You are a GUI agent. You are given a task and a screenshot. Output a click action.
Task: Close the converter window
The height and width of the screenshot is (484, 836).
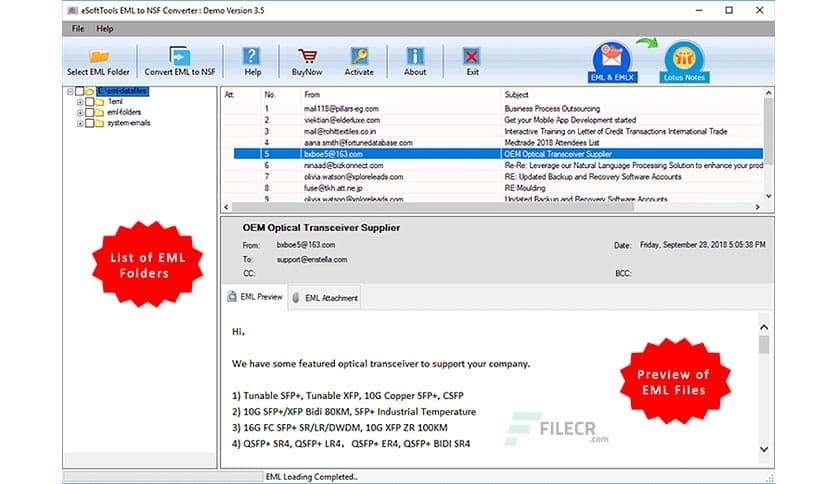(760, 10)
